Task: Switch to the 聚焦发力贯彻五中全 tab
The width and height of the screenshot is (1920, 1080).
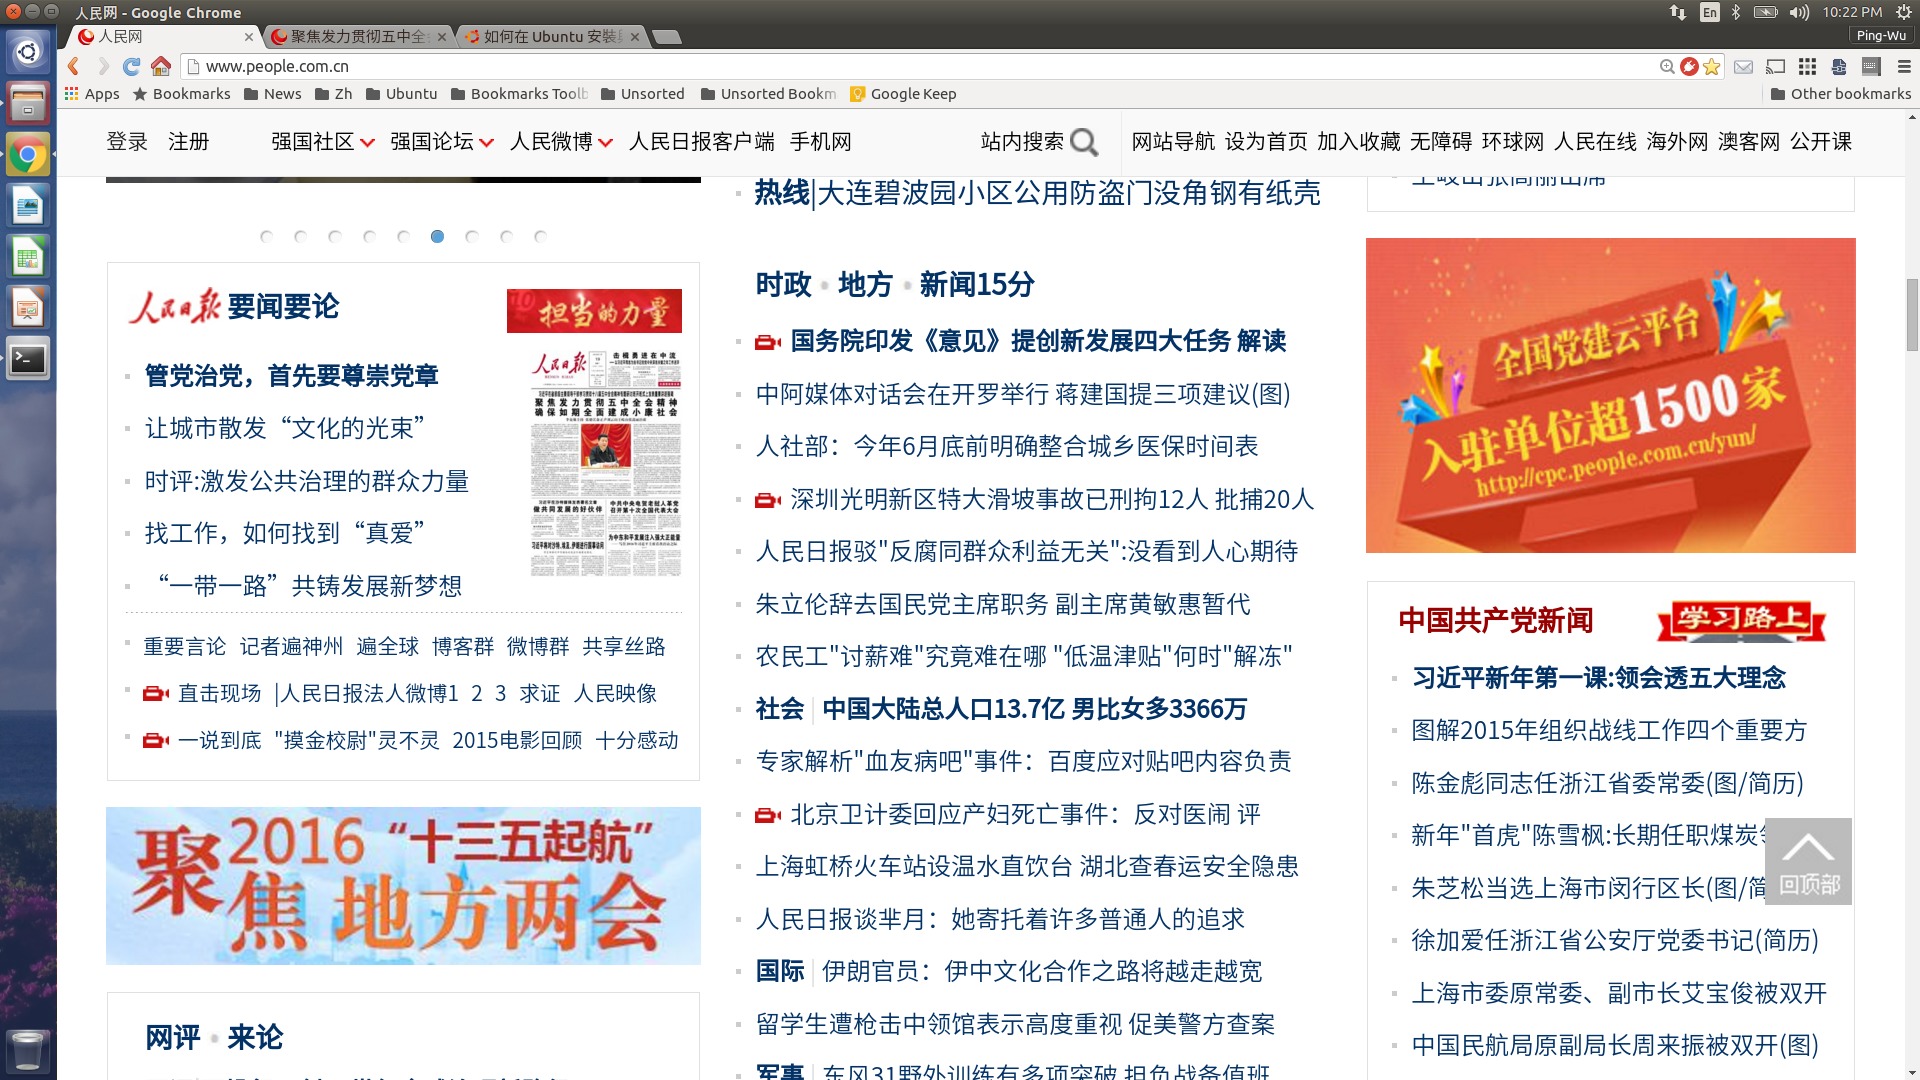Action: click(358, 37)
